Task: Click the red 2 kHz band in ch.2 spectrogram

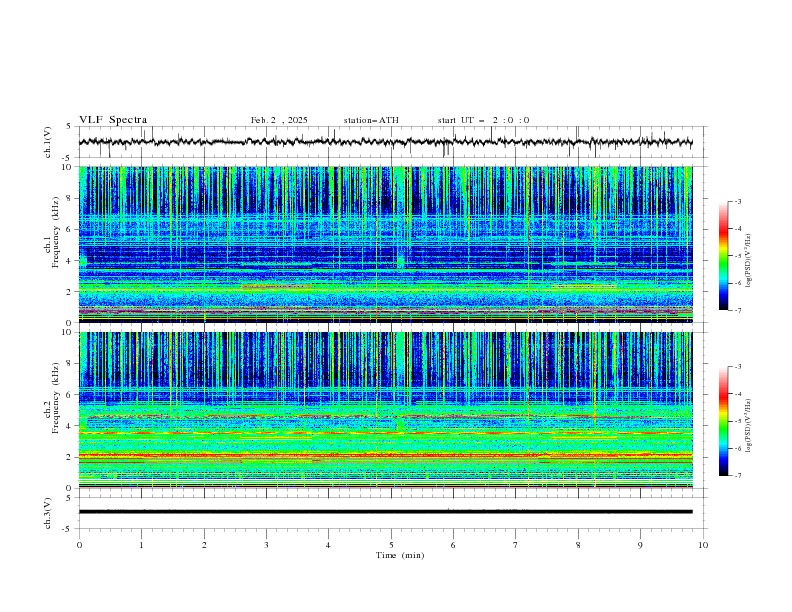Action: tap(385, 455)
